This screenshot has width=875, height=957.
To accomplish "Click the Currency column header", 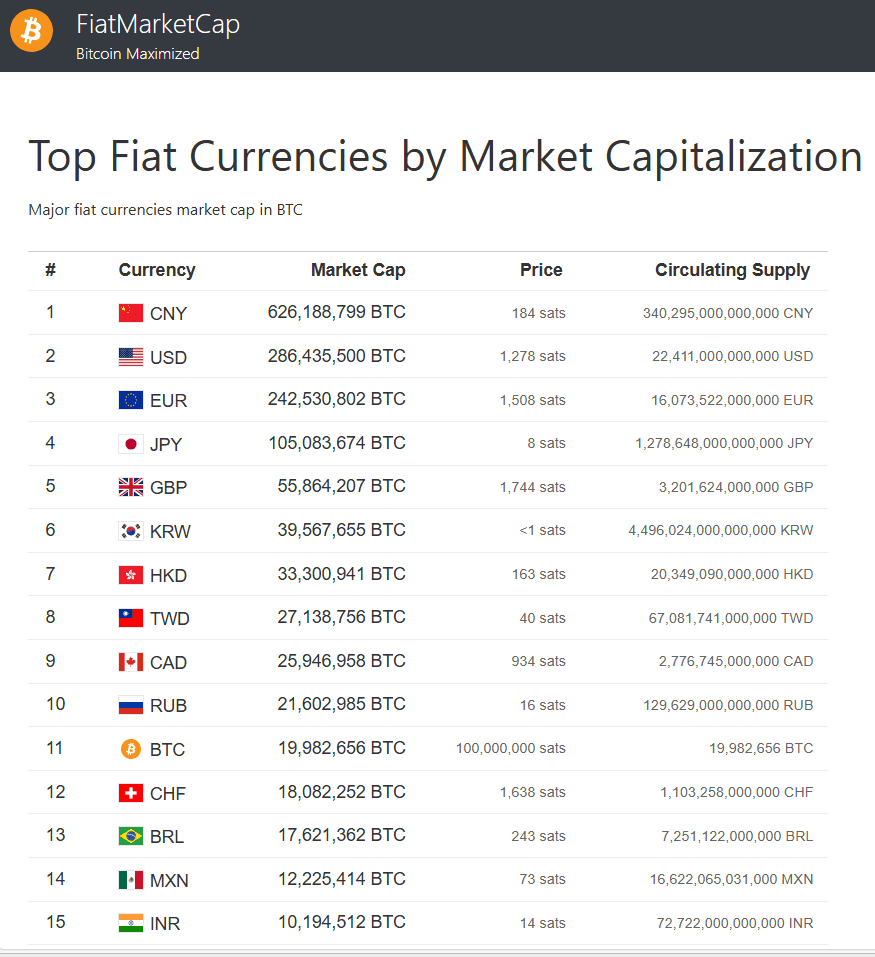I will click(157, 270).
